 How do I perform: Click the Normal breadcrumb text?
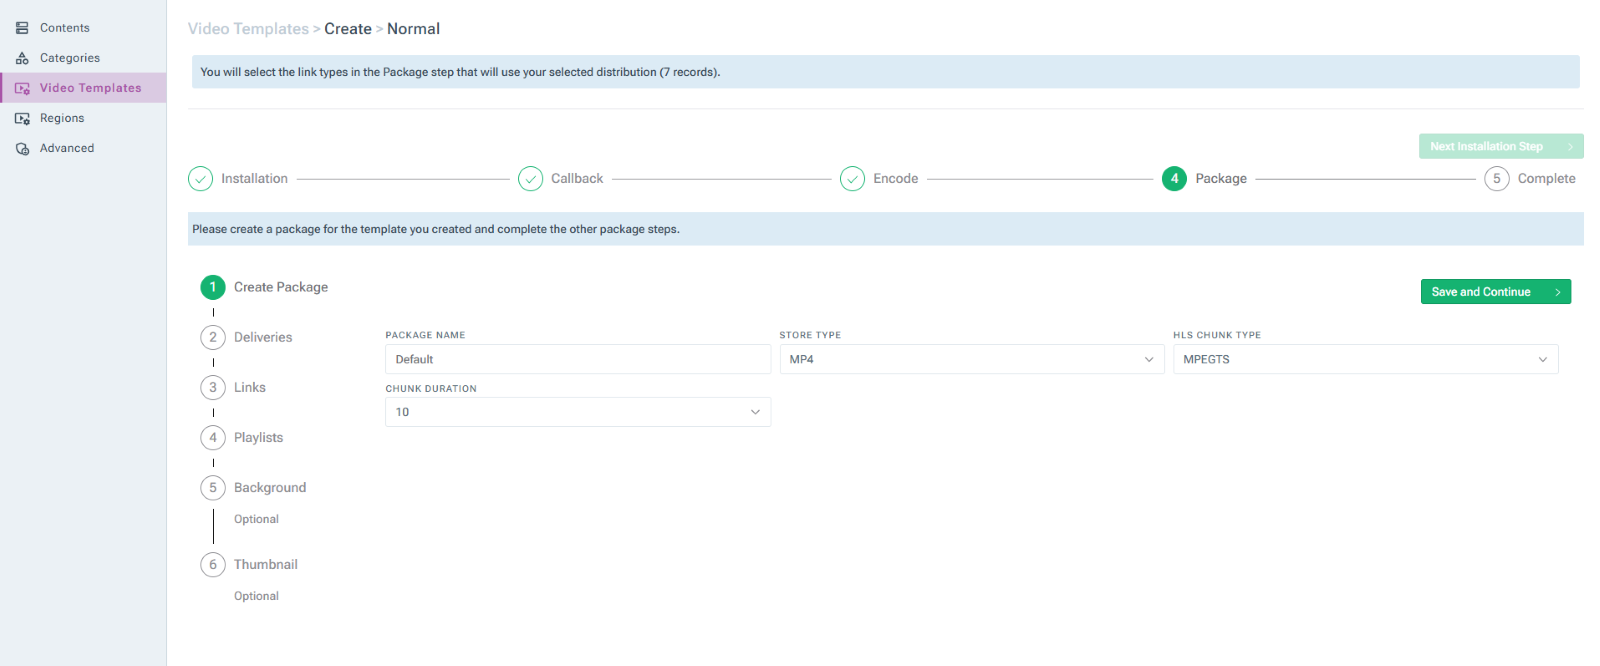[413, 29]
